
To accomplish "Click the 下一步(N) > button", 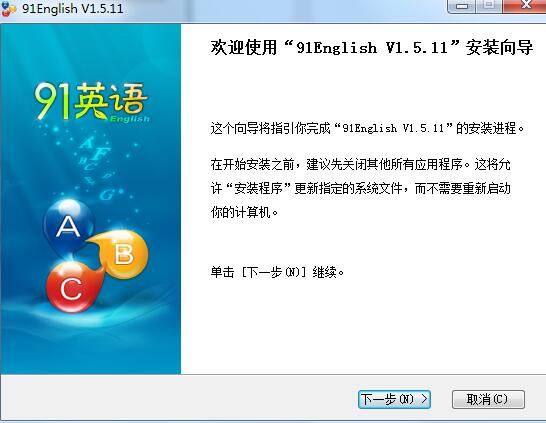I will [x=394, y=399].
